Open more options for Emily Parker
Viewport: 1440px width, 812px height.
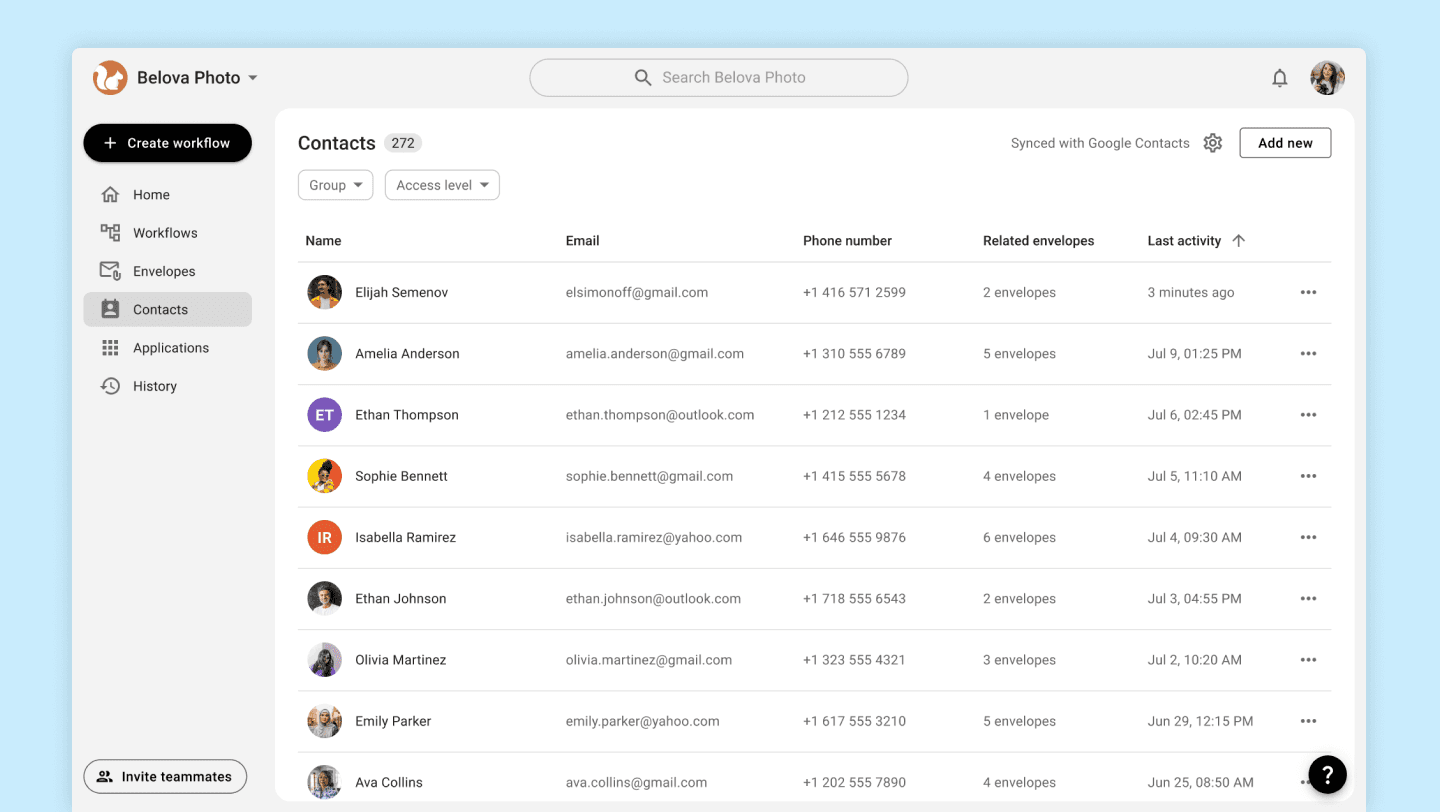(x=1308, y=721)
